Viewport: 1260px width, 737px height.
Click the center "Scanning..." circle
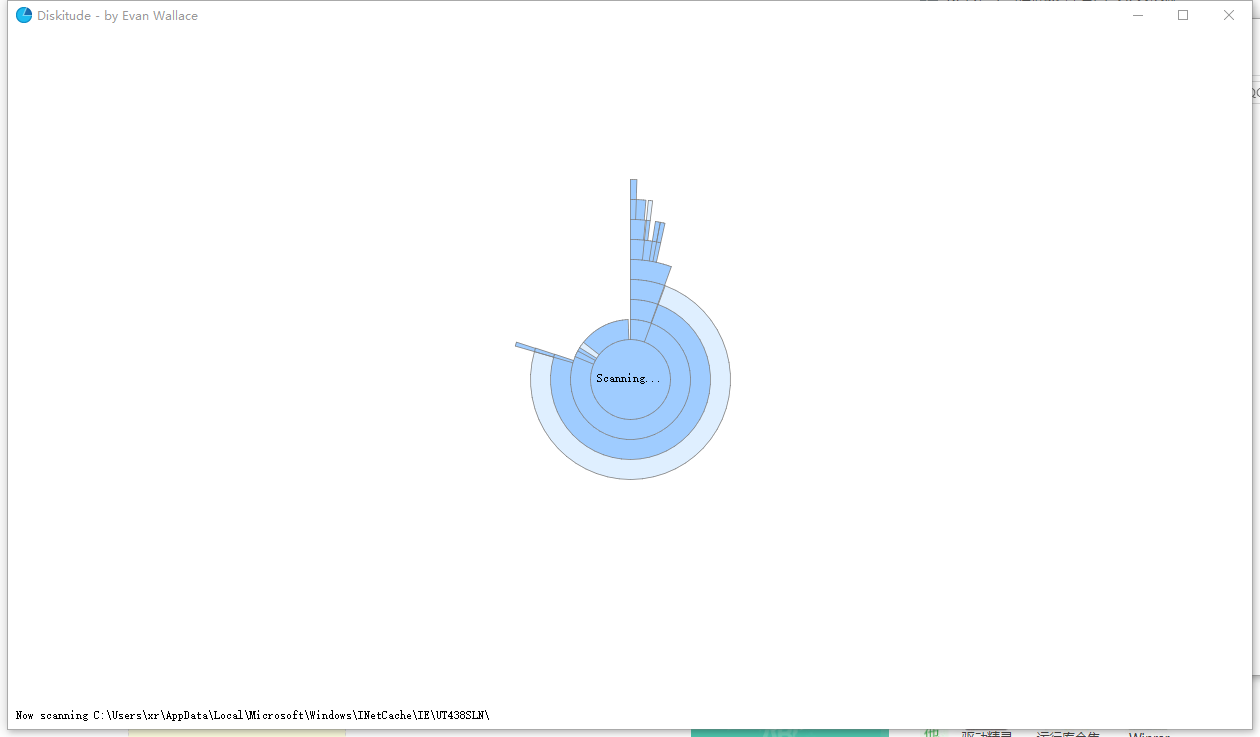pyautogui.click(x=630, y=379)
